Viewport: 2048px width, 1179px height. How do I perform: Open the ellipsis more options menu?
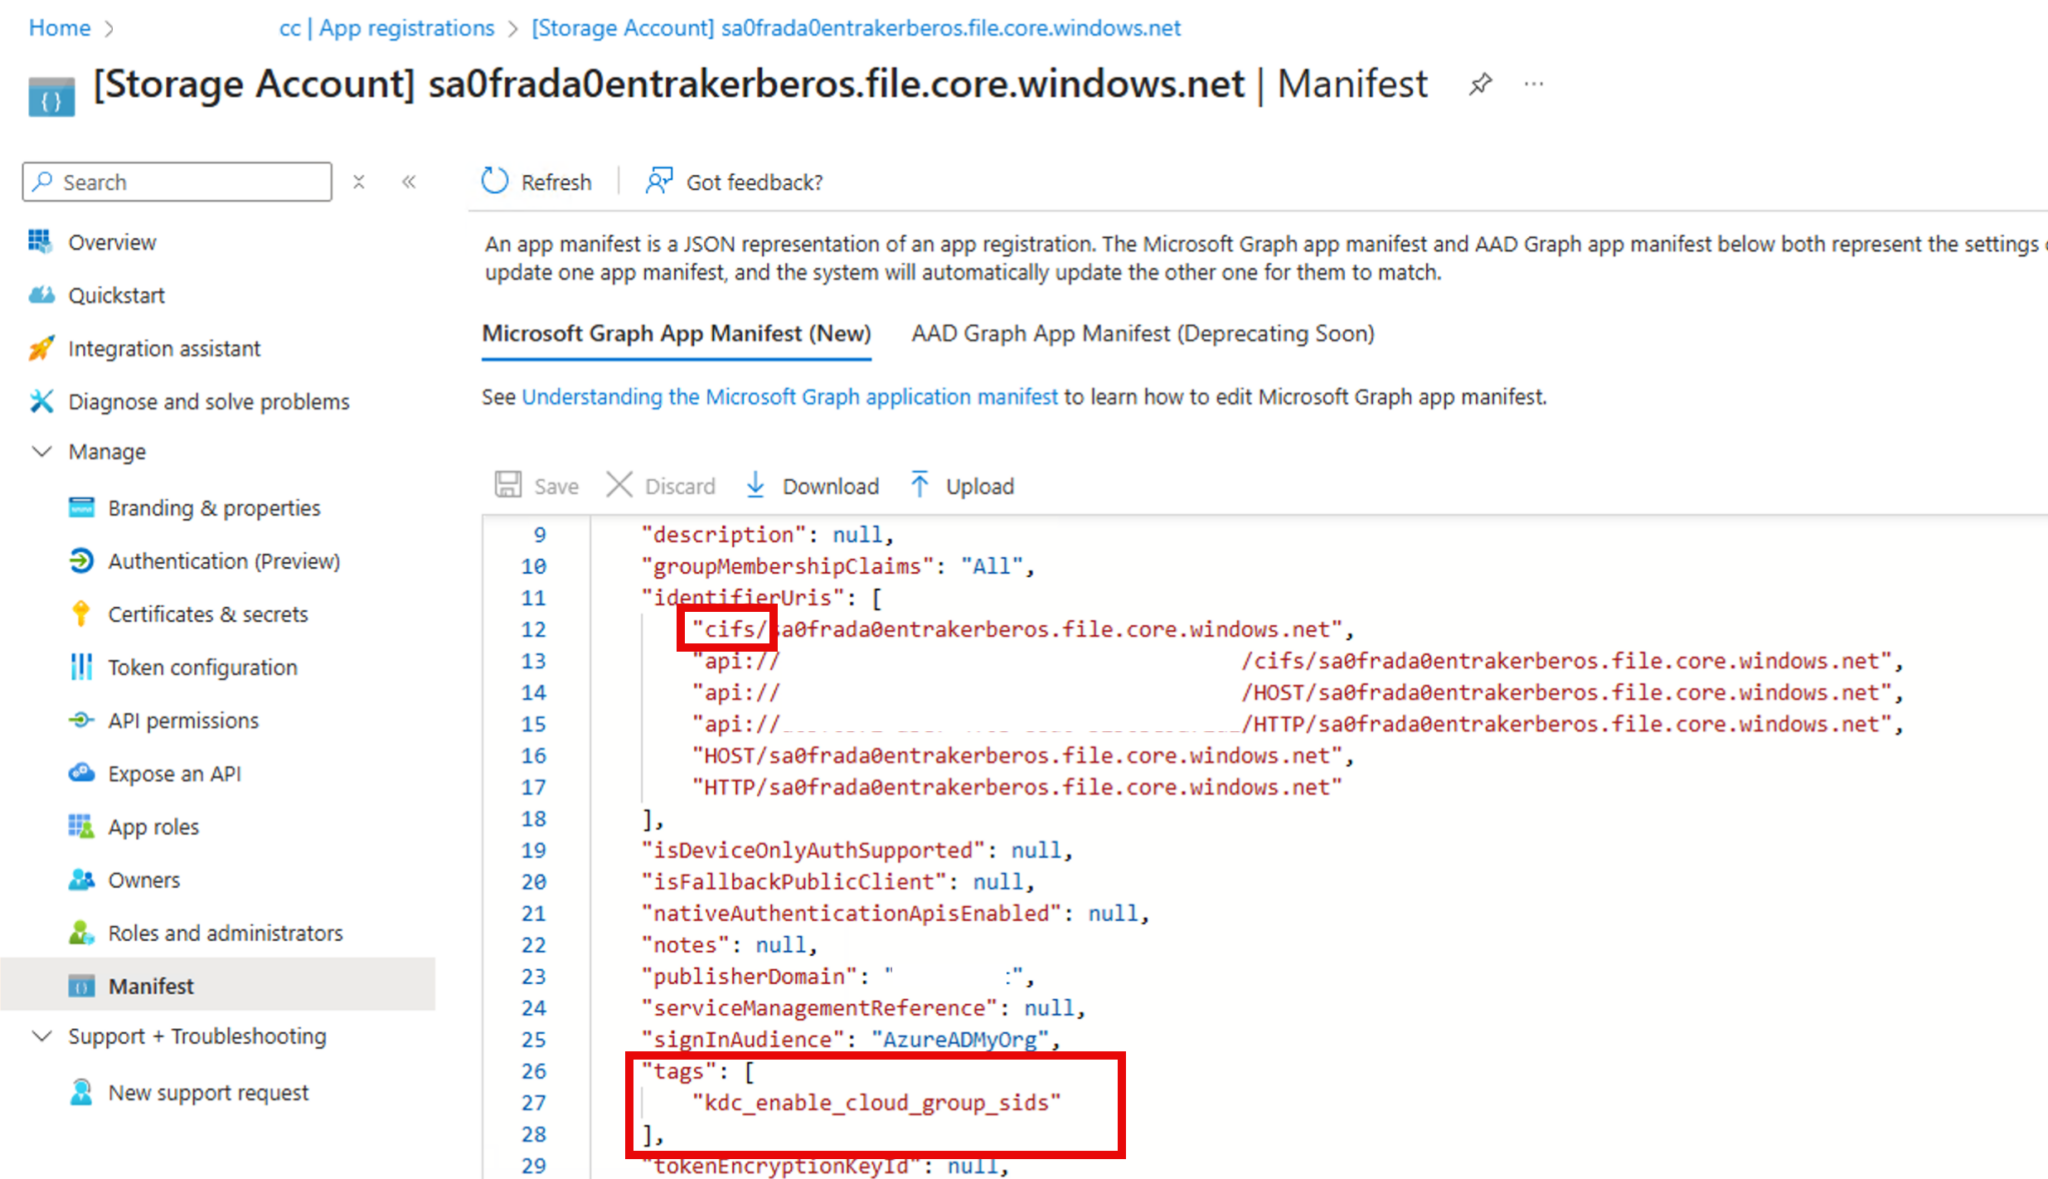click(x=1534, y=84)
